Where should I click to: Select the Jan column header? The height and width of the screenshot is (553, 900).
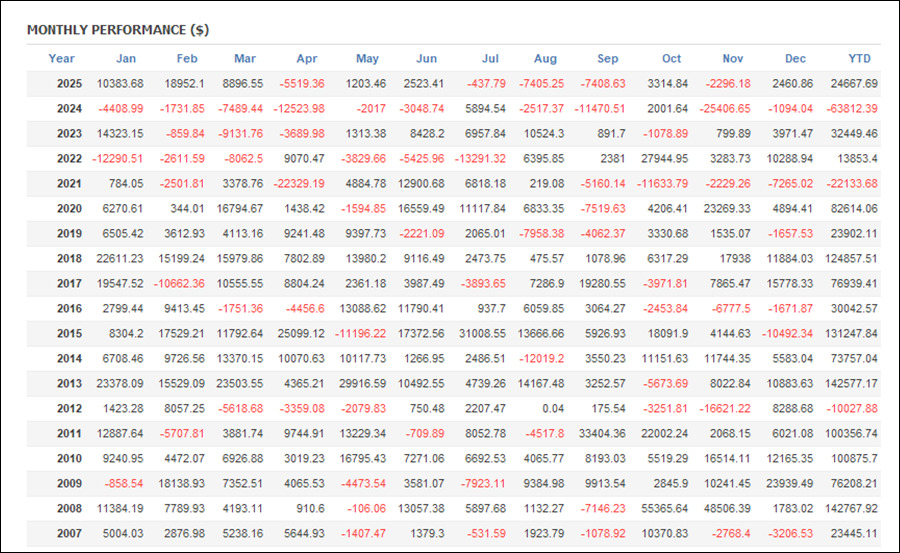point(126,58)
